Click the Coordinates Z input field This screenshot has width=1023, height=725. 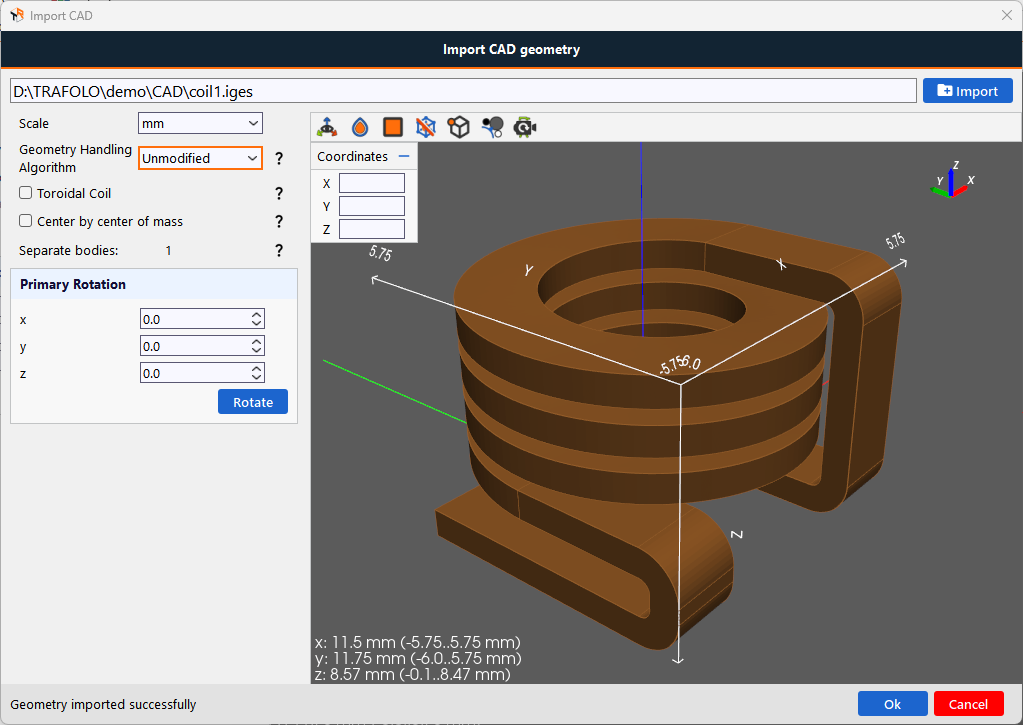[x=372, y=229]
